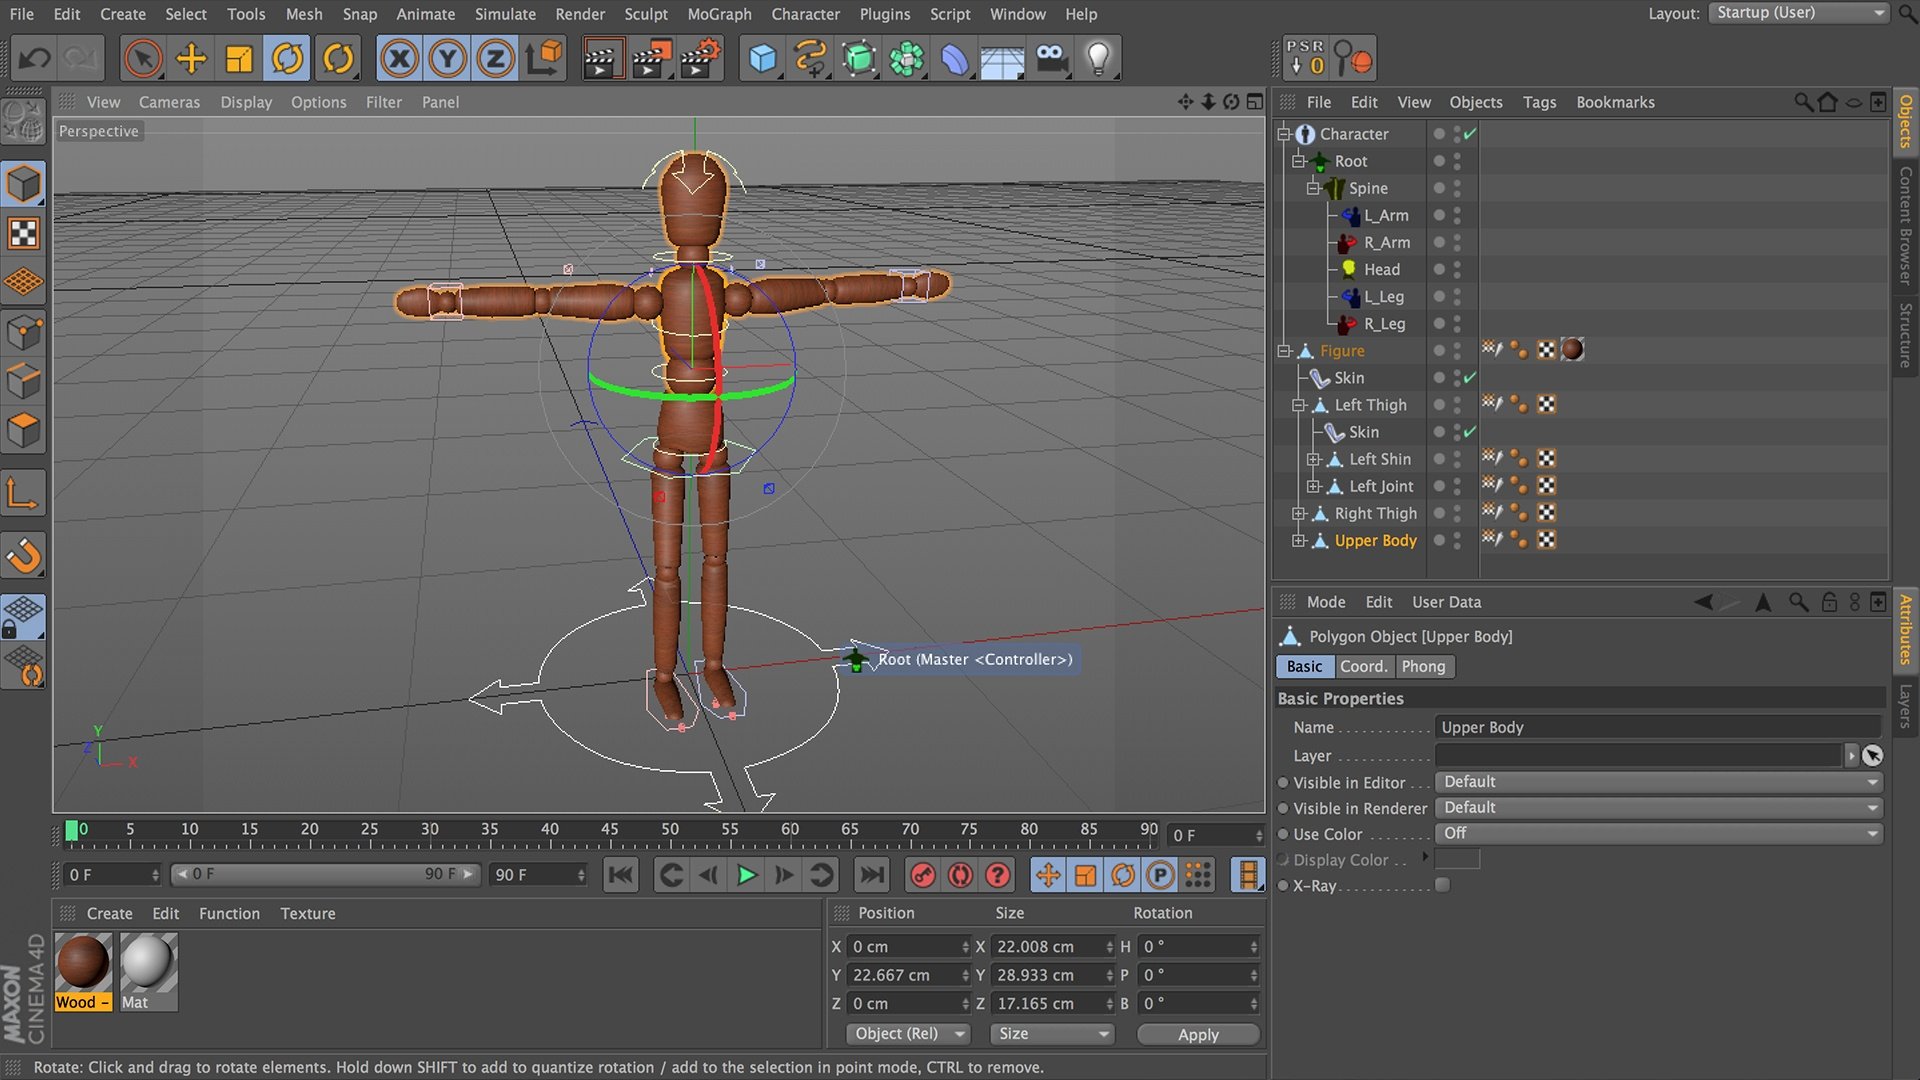Viewport: 1920px width, 1080px height.
Task: Go to start of animation
Action: point(621,875)
